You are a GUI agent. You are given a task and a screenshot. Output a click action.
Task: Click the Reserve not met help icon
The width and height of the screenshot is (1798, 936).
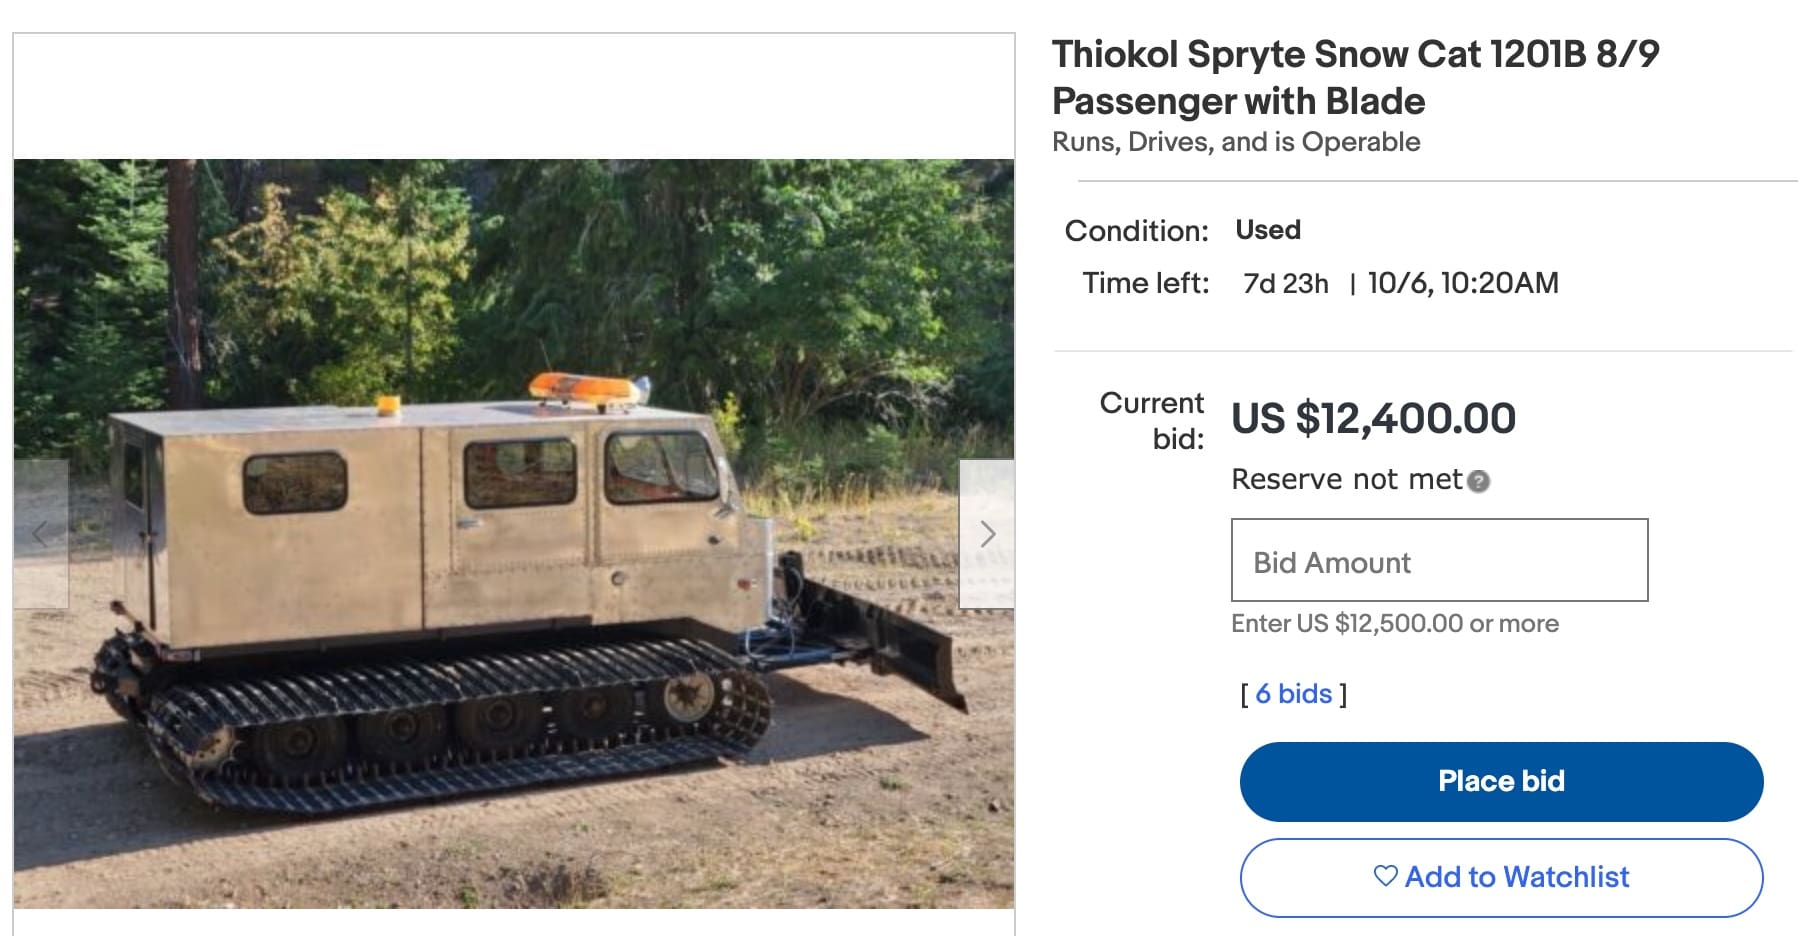[1479, 482]
